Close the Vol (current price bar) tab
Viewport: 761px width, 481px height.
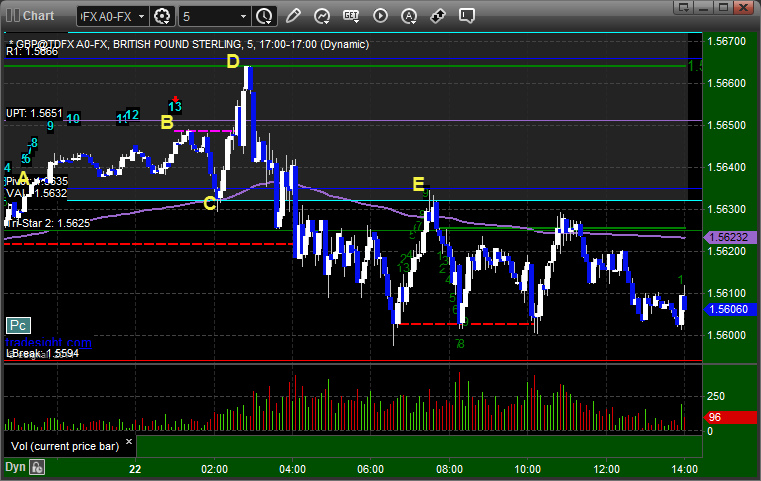[x=129, y=442]
